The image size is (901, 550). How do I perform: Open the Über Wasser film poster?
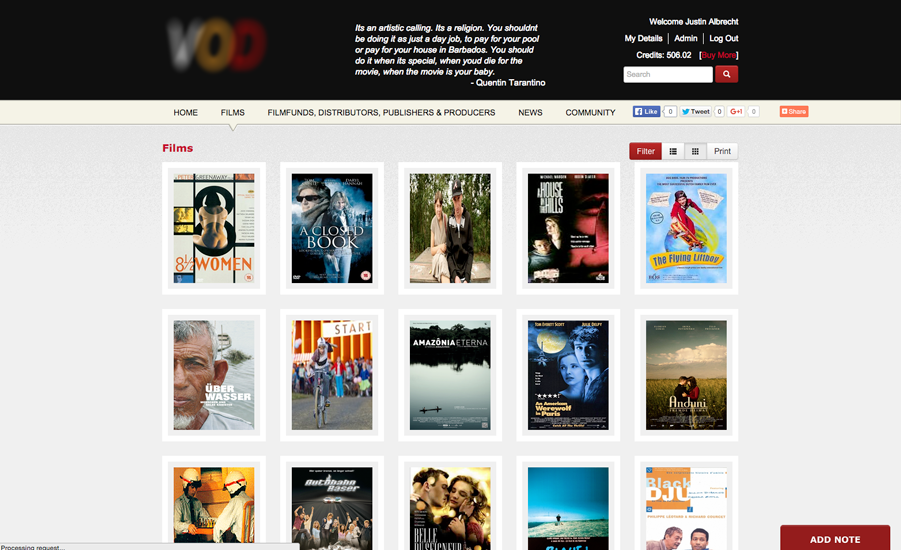(214, 375)
